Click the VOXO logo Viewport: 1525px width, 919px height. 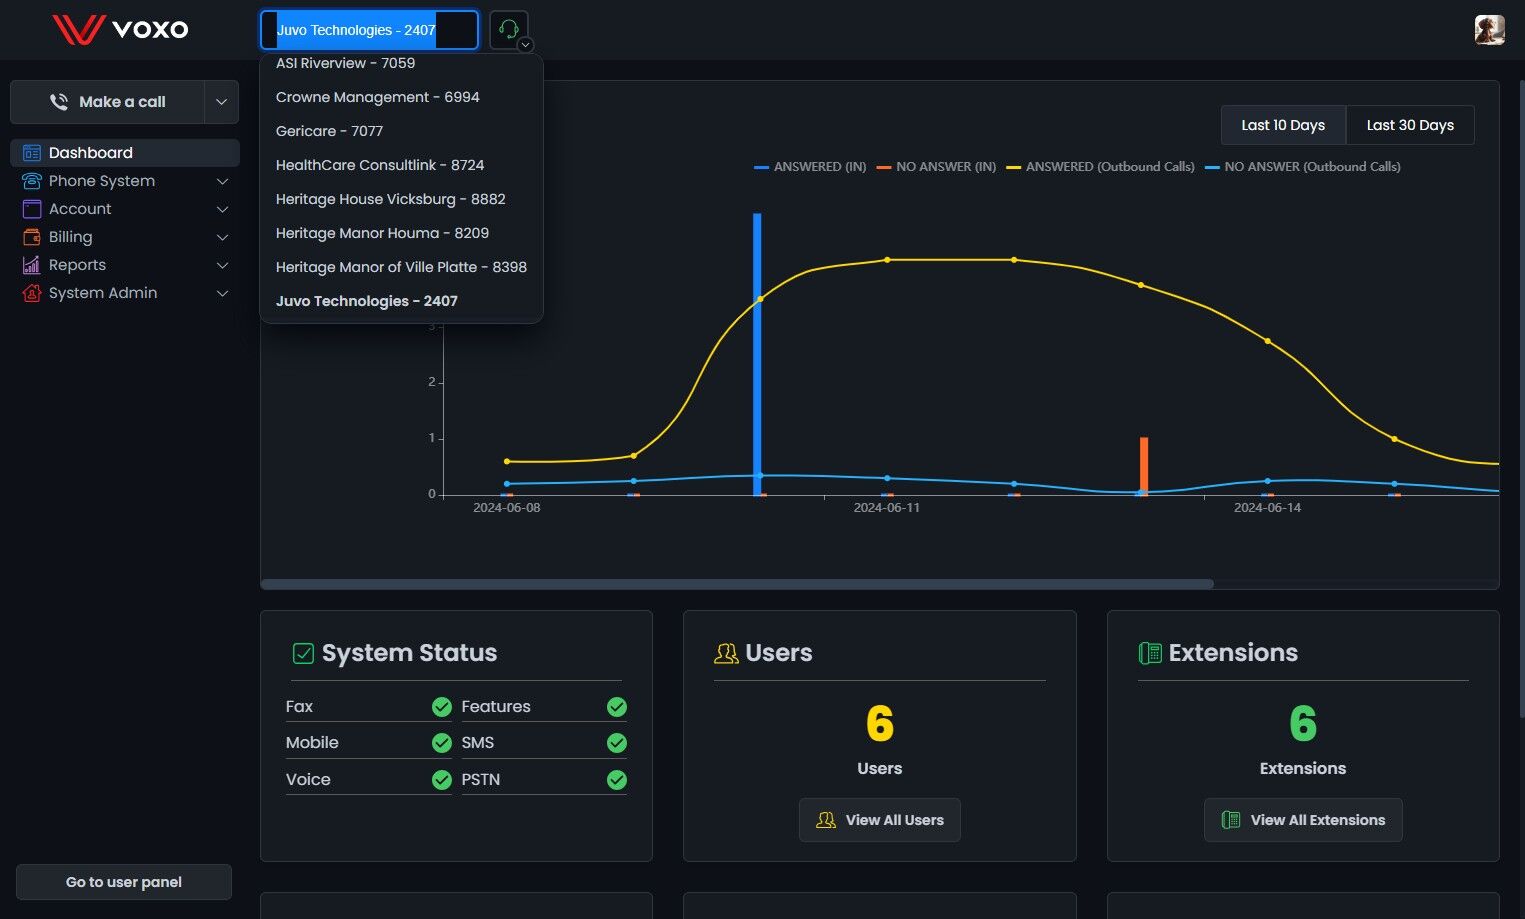pos(121,29)
